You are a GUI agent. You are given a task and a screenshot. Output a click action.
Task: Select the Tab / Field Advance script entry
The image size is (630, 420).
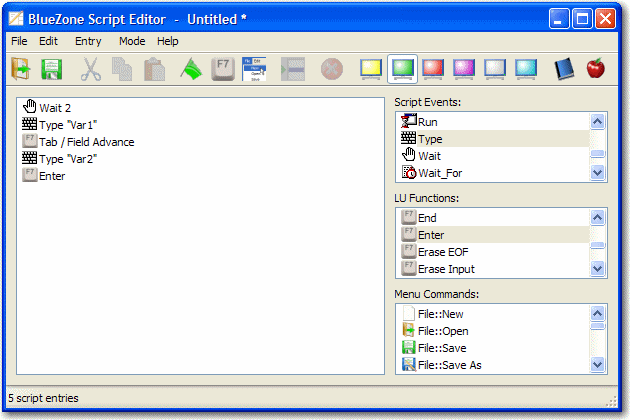pyautogui.click(x=86, y=142)
